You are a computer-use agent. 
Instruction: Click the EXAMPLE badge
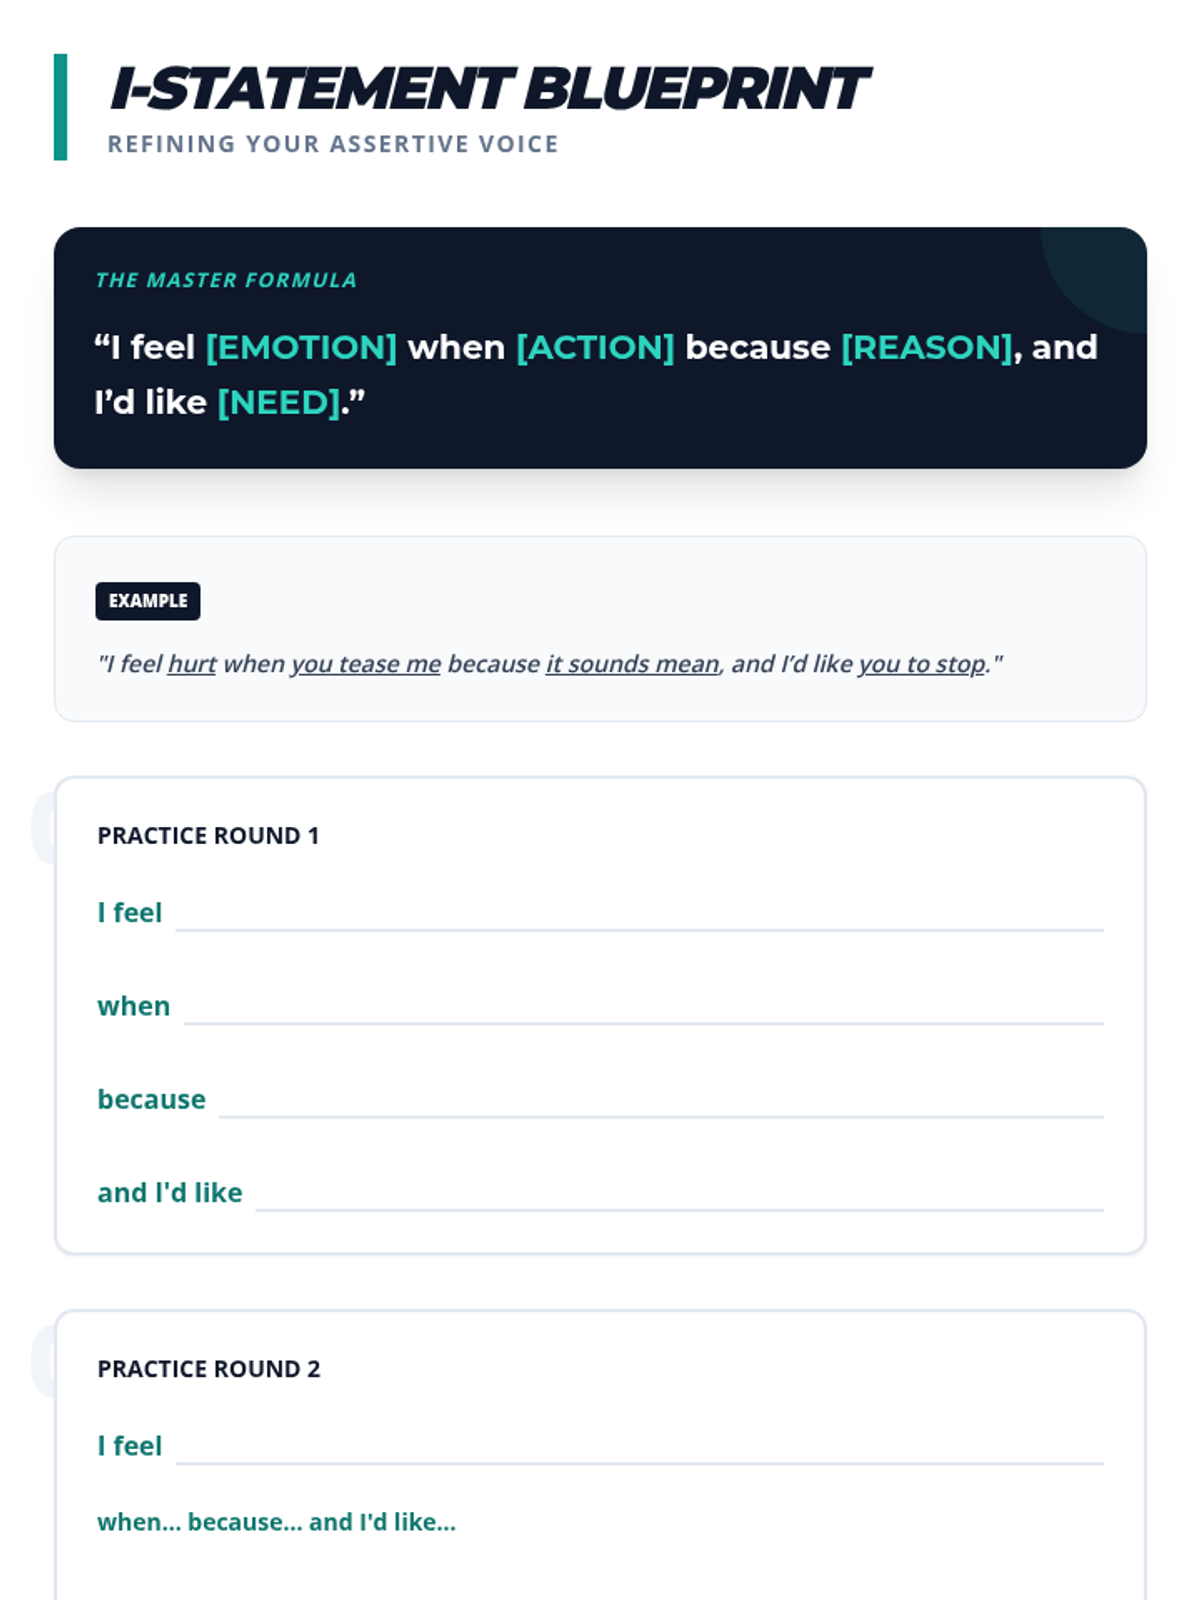tap(148, 601)
